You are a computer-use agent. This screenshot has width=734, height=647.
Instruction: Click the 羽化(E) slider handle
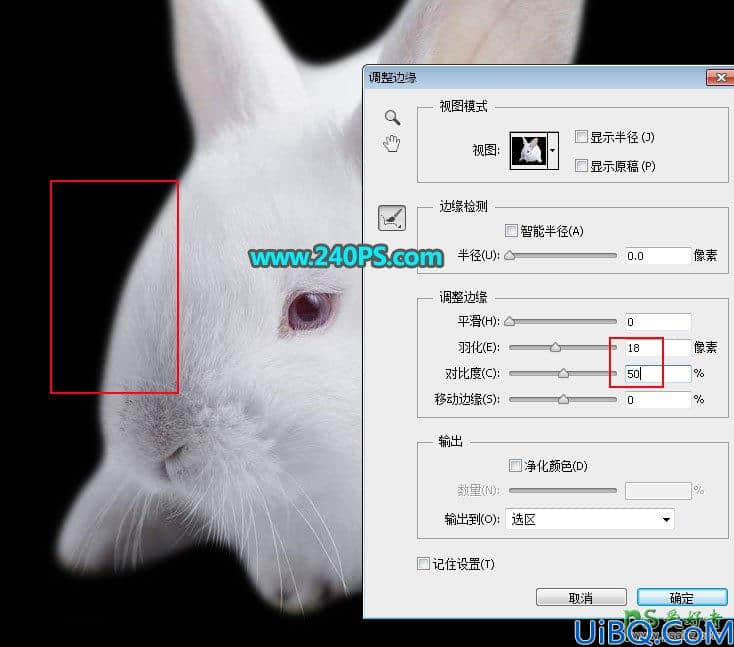[x=555, y=347]
